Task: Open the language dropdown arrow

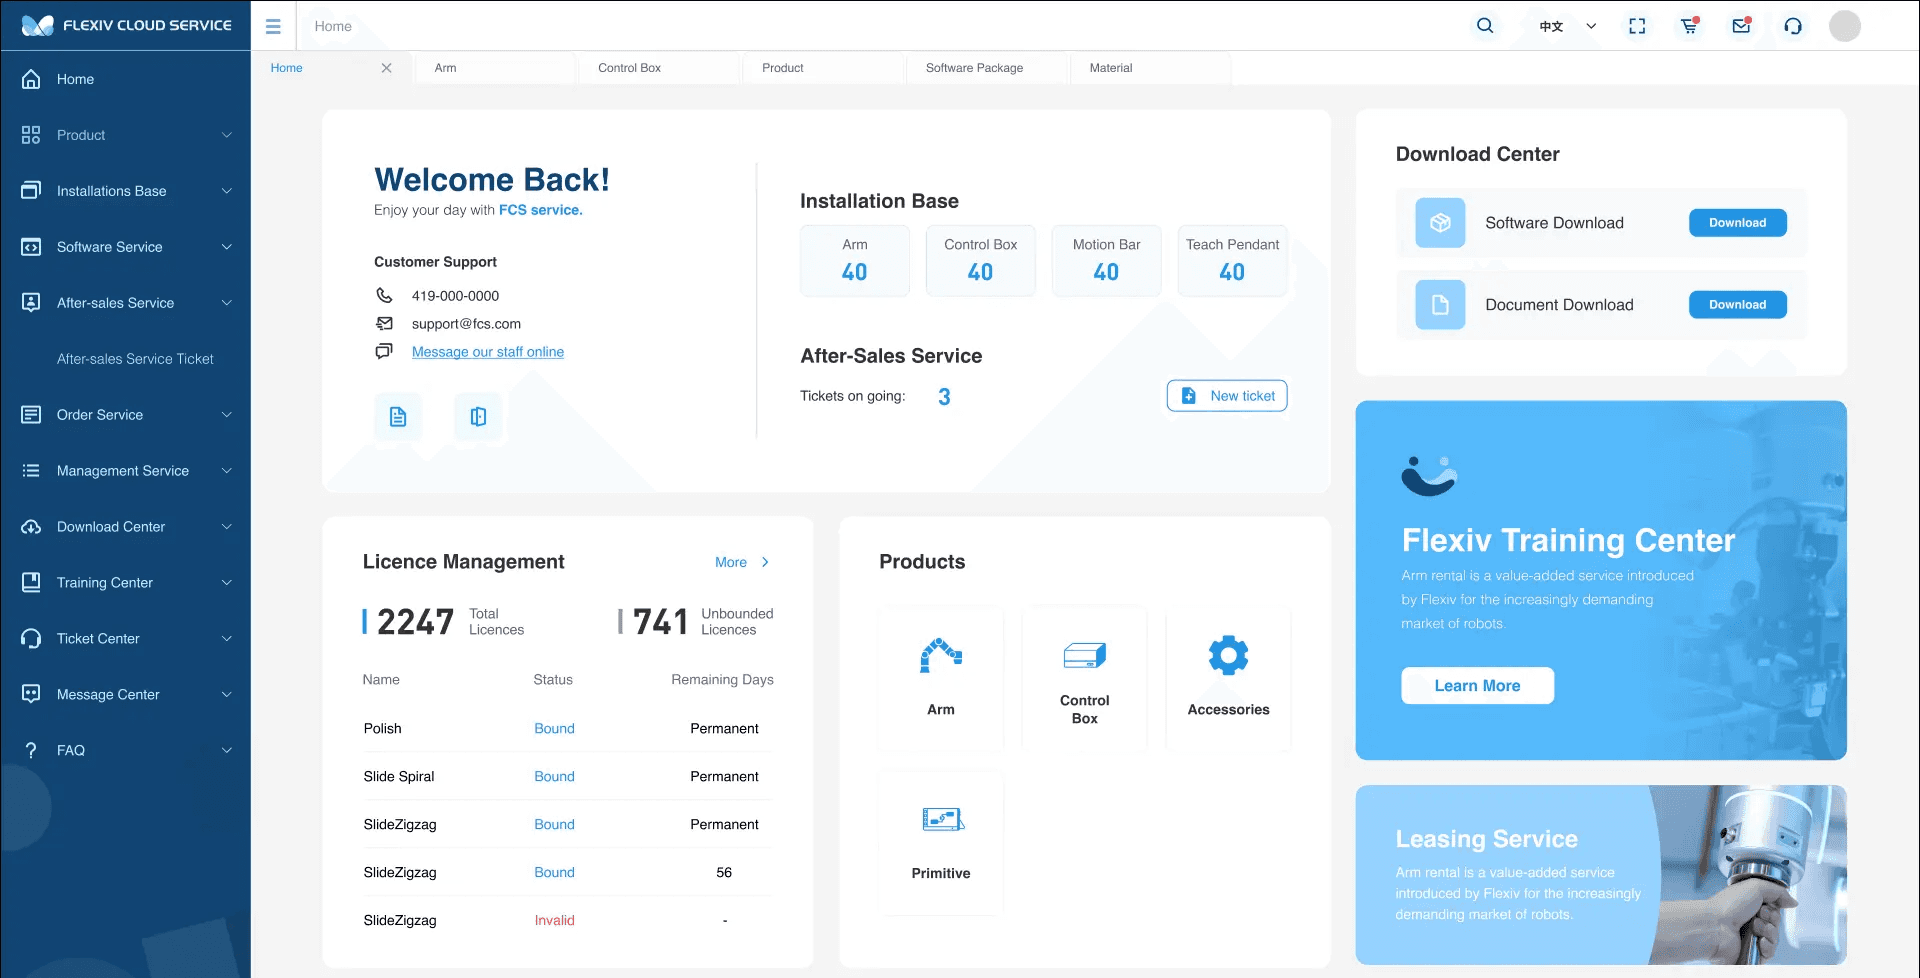Action: point(1591,26)
